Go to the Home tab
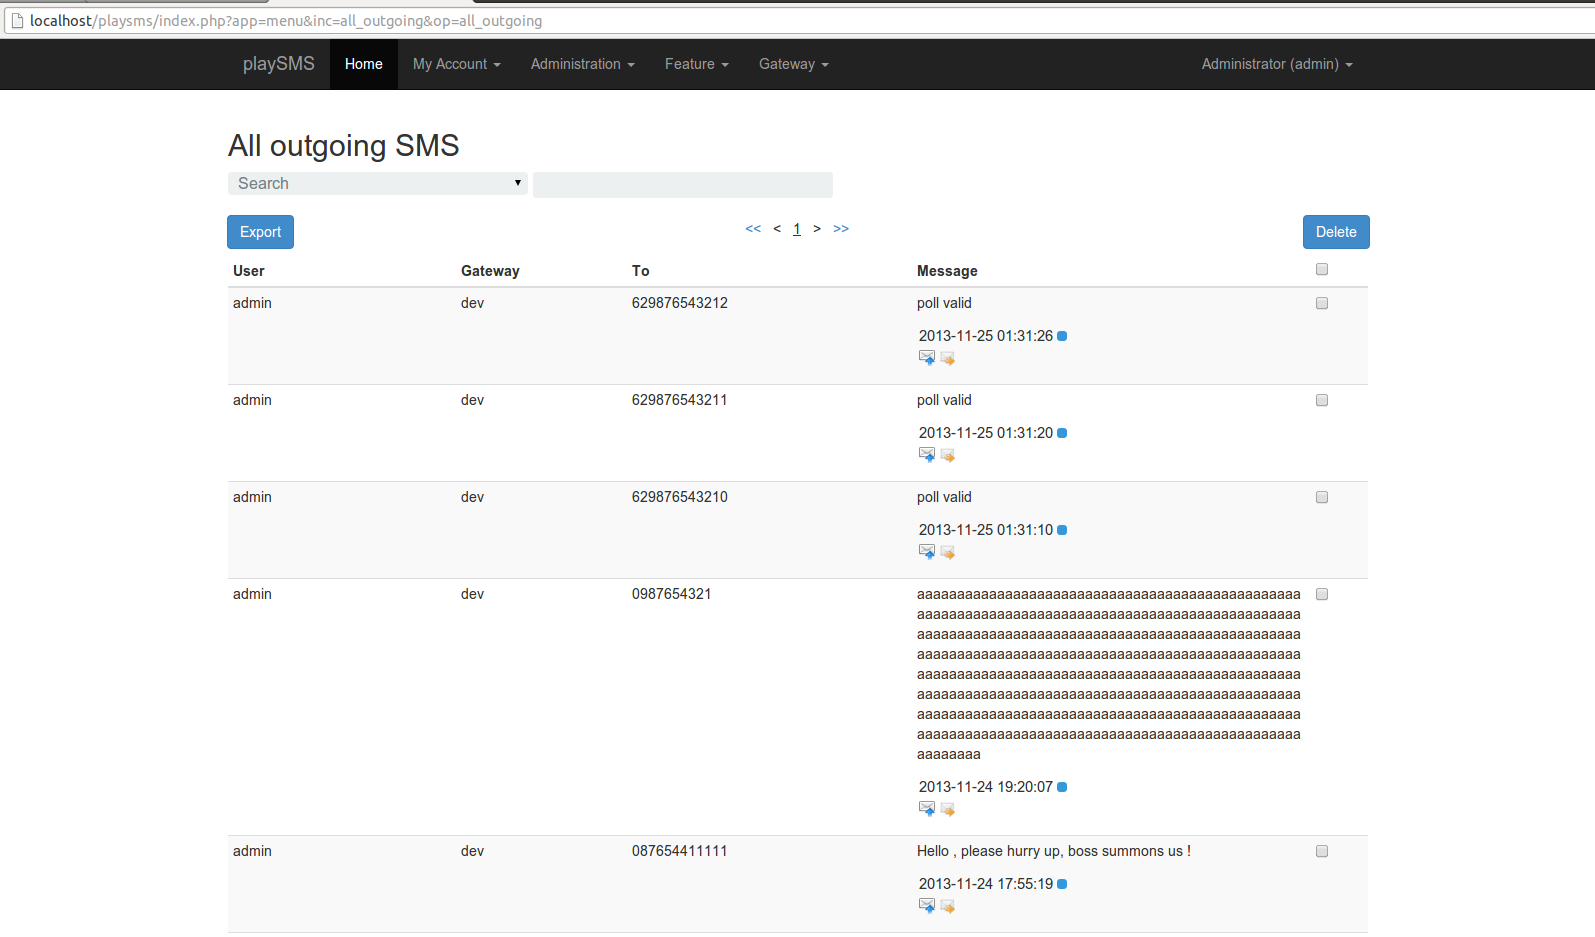The height and width of the screenshot is (937, 1595). (x=364, y=64)
